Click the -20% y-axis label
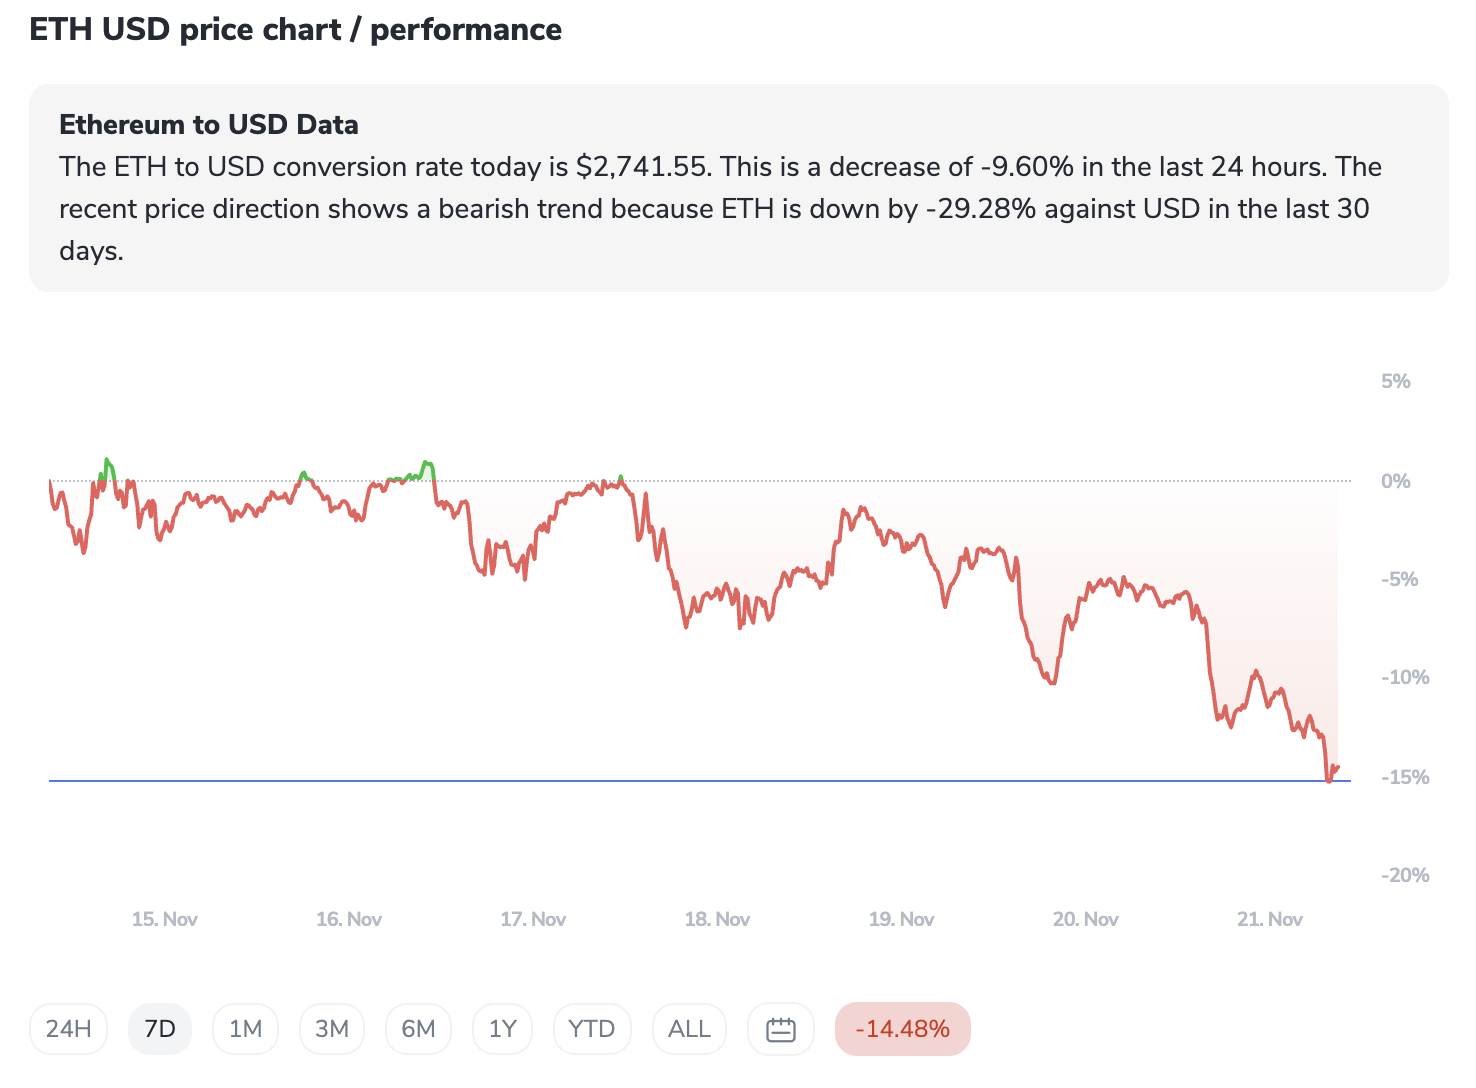Screen dimensions: 1476x1088 [x=1404, y=875]
